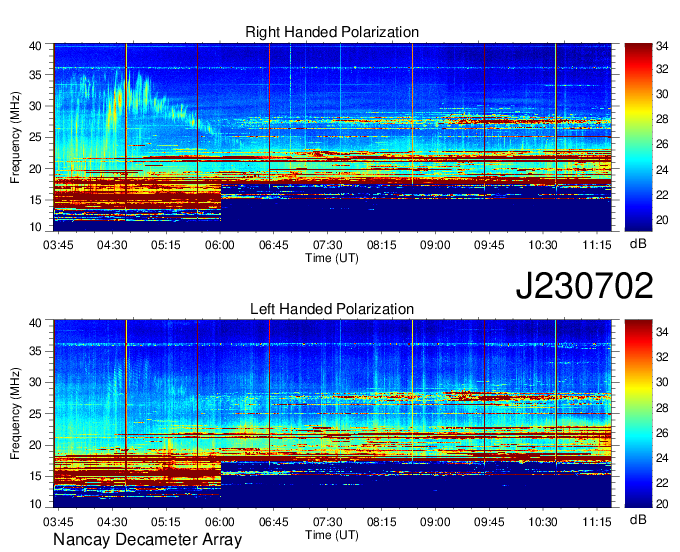Click 06:00 time tick on Left Handed plot
680x552 pixels.
(220, 522)
